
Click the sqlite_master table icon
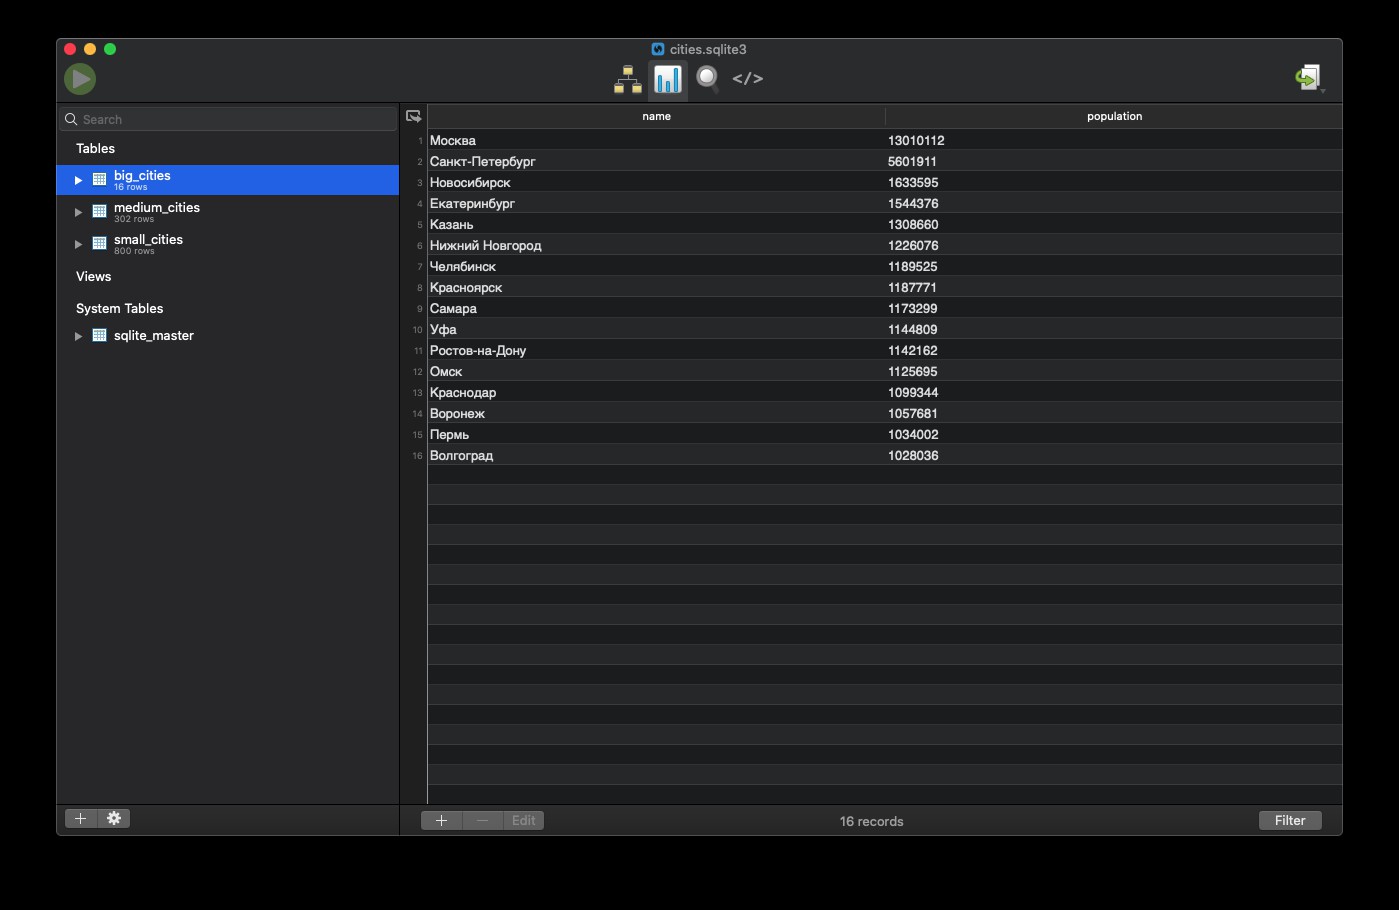click(x=100, y=336)
